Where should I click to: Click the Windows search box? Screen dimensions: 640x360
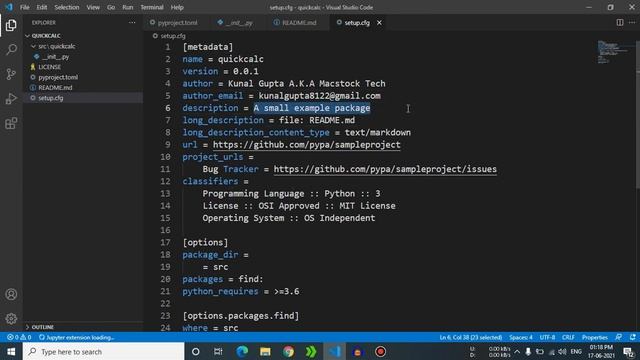coord(104,351)
